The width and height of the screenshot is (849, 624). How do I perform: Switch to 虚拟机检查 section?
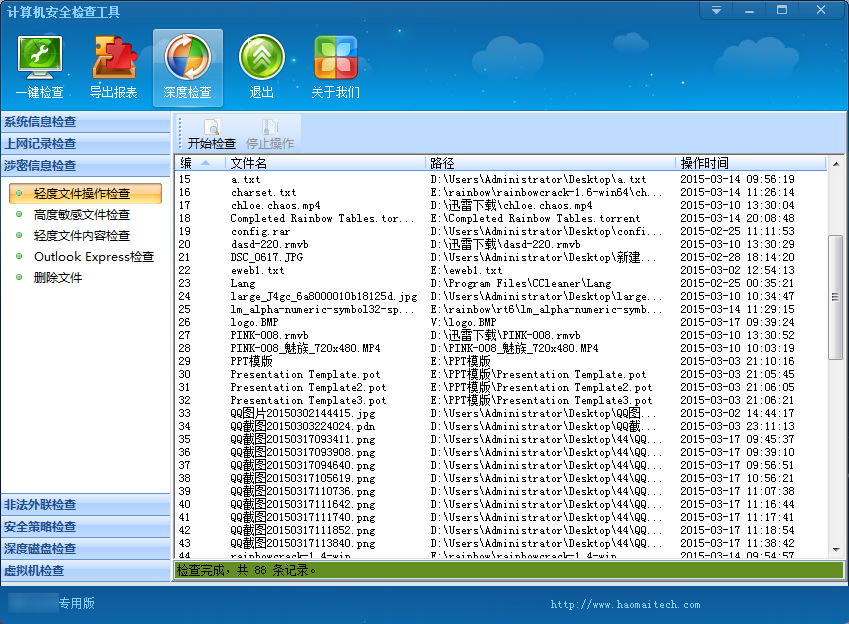coord(86,571)
